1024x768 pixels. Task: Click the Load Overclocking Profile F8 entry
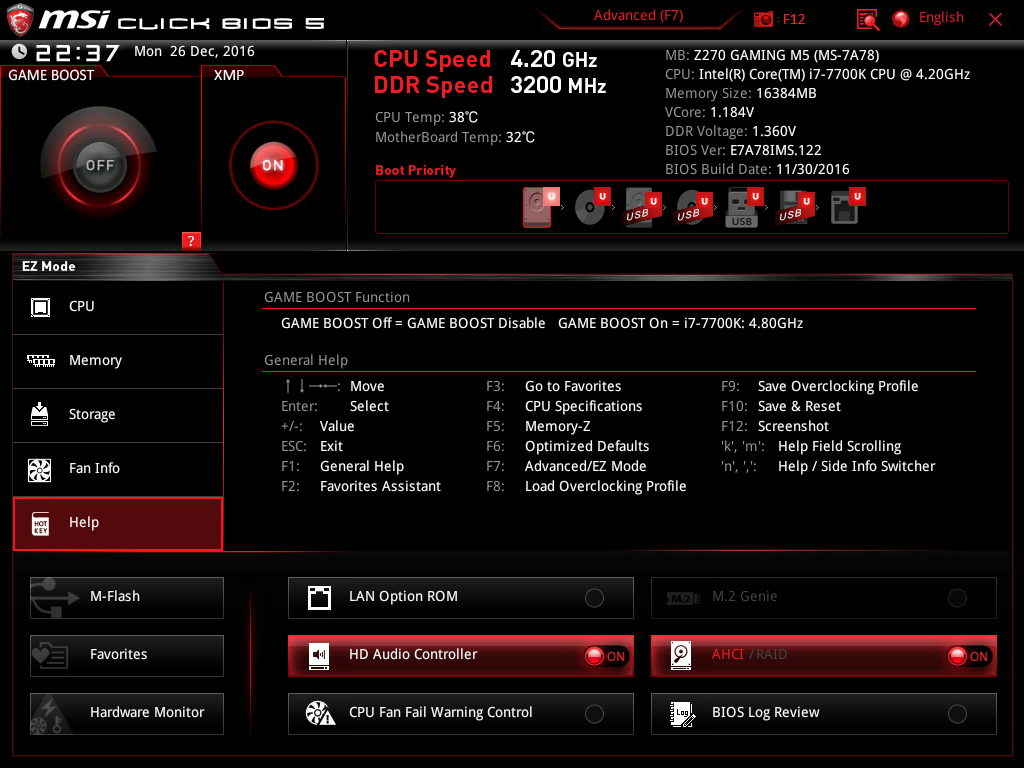[x=586, y=487]
